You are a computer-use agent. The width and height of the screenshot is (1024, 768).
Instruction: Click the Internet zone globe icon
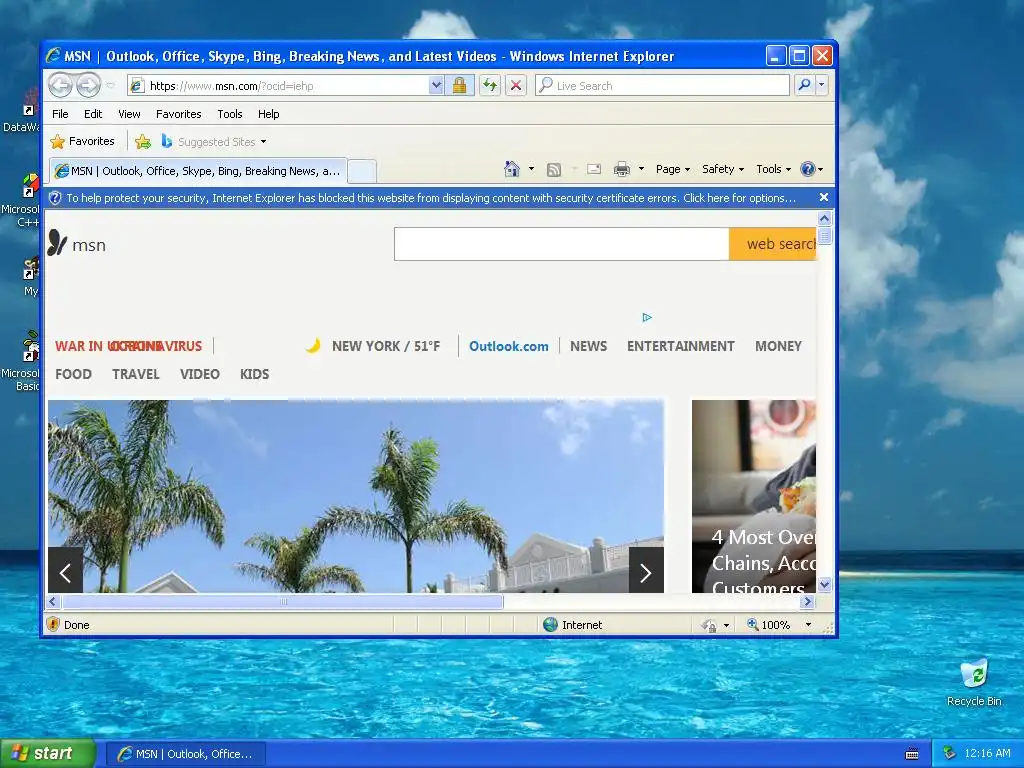(551, 625)
